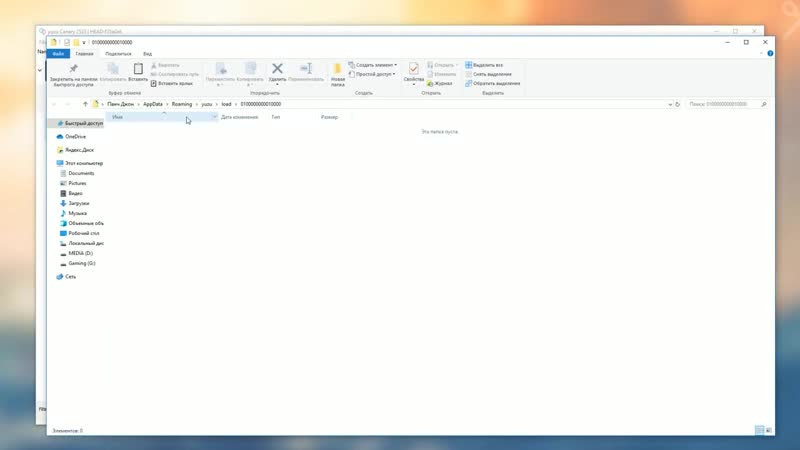Go to load in the address breadcrumb
Viewport: 800px width, 450px height.
[227, 104]
